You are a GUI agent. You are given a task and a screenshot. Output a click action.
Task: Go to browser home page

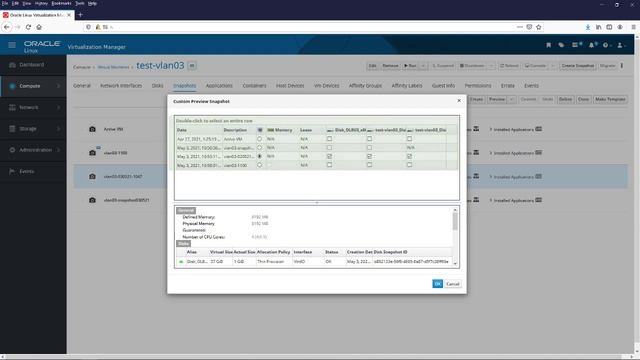pos(39,27)
